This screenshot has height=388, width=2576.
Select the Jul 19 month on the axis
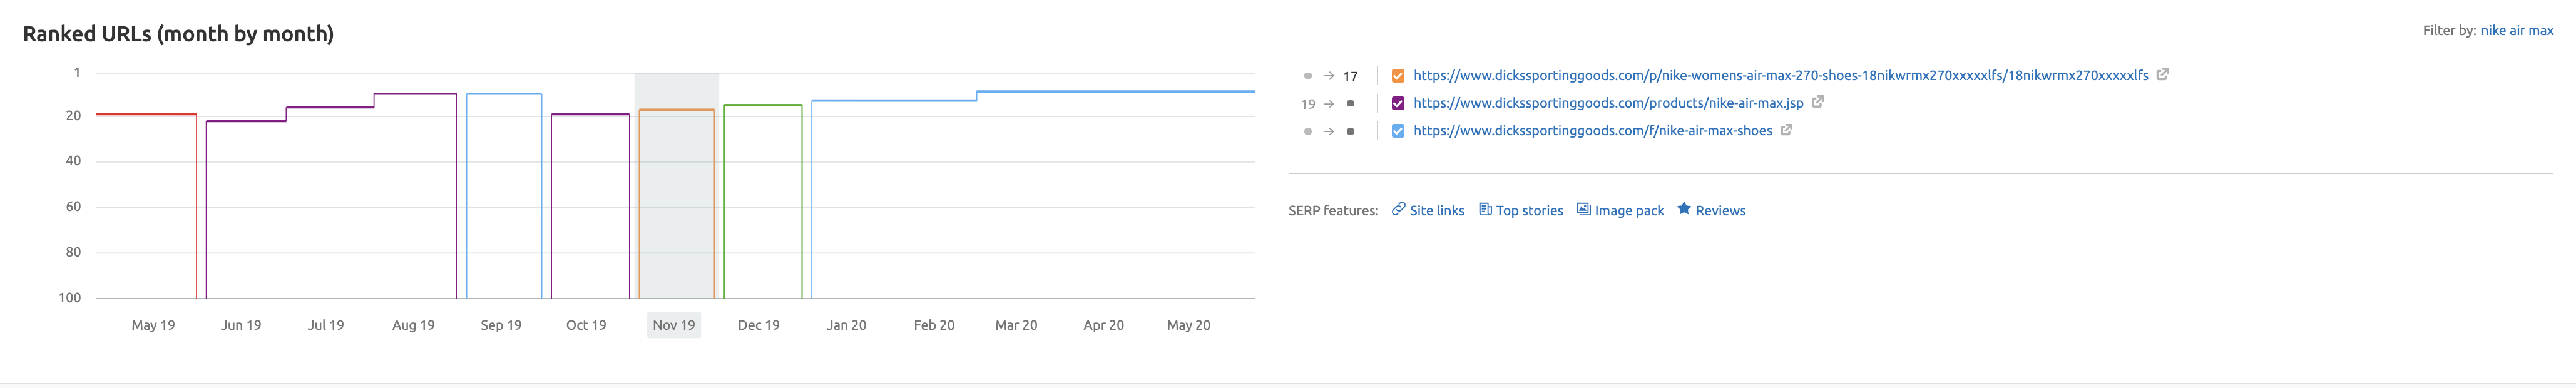click(x=326, y=325)
